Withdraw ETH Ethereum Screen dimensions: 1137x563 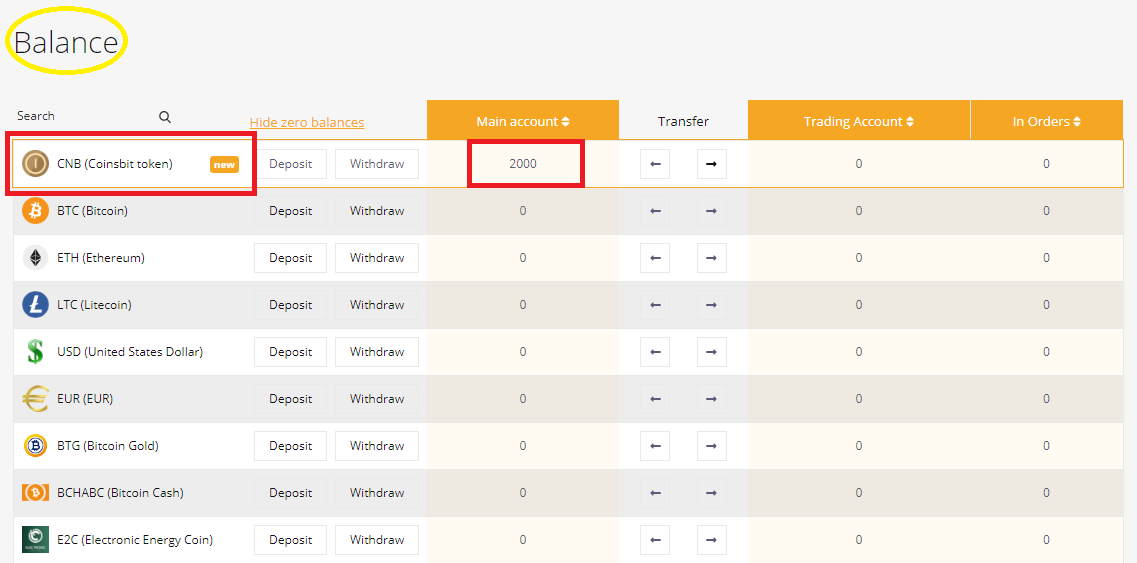[377, 258]
